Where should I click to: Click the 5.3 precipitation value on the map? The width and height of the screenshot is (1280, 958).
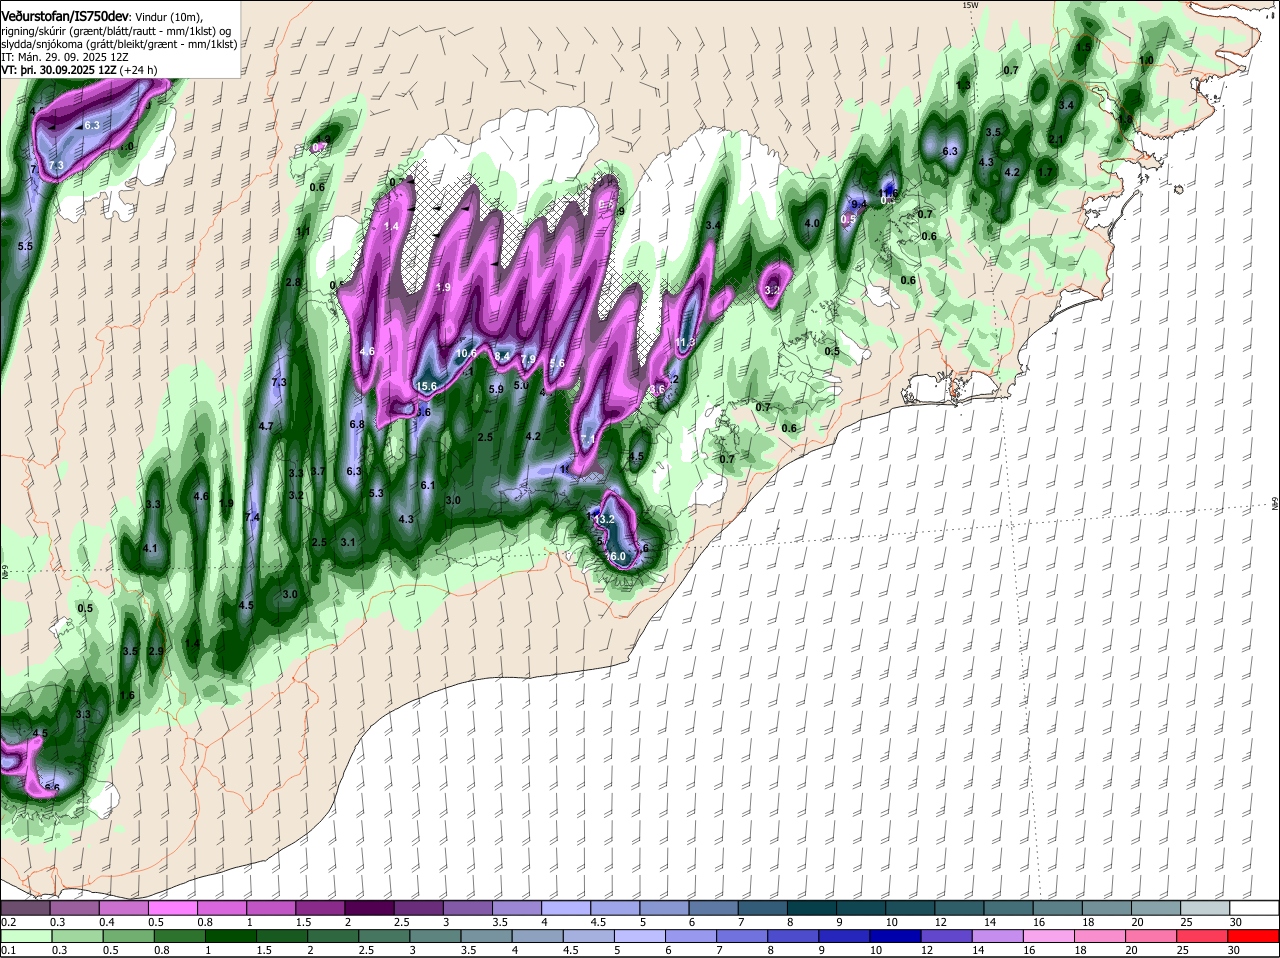pos(376,493)
